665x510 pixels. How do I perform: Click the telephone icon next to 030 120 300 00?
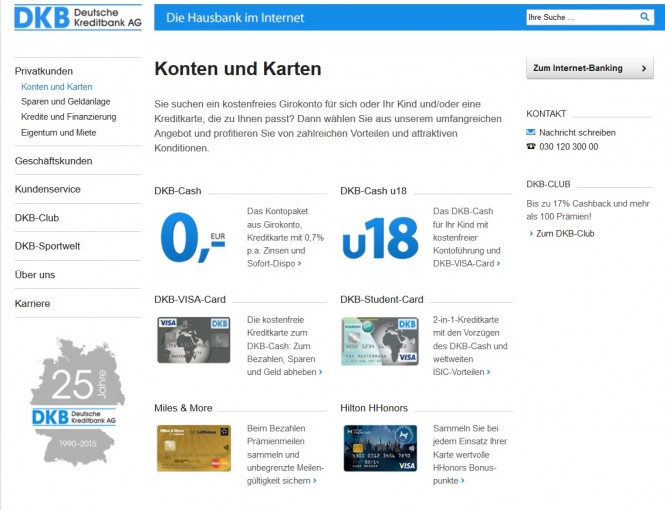coord(531,146)
